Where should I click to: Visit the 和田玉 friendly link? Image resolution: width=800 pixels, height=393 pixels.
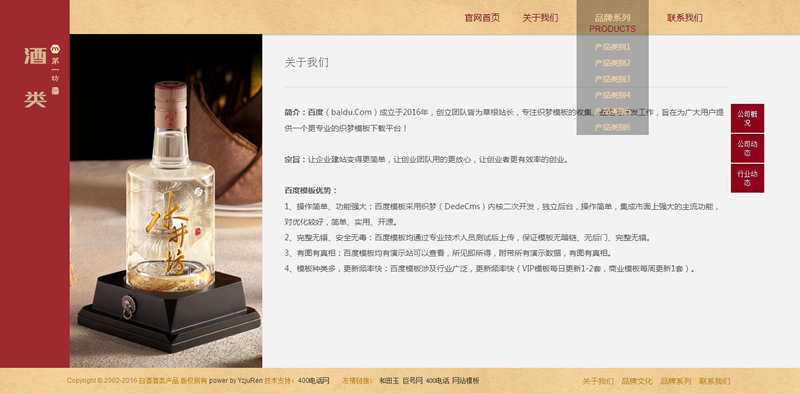389,381
